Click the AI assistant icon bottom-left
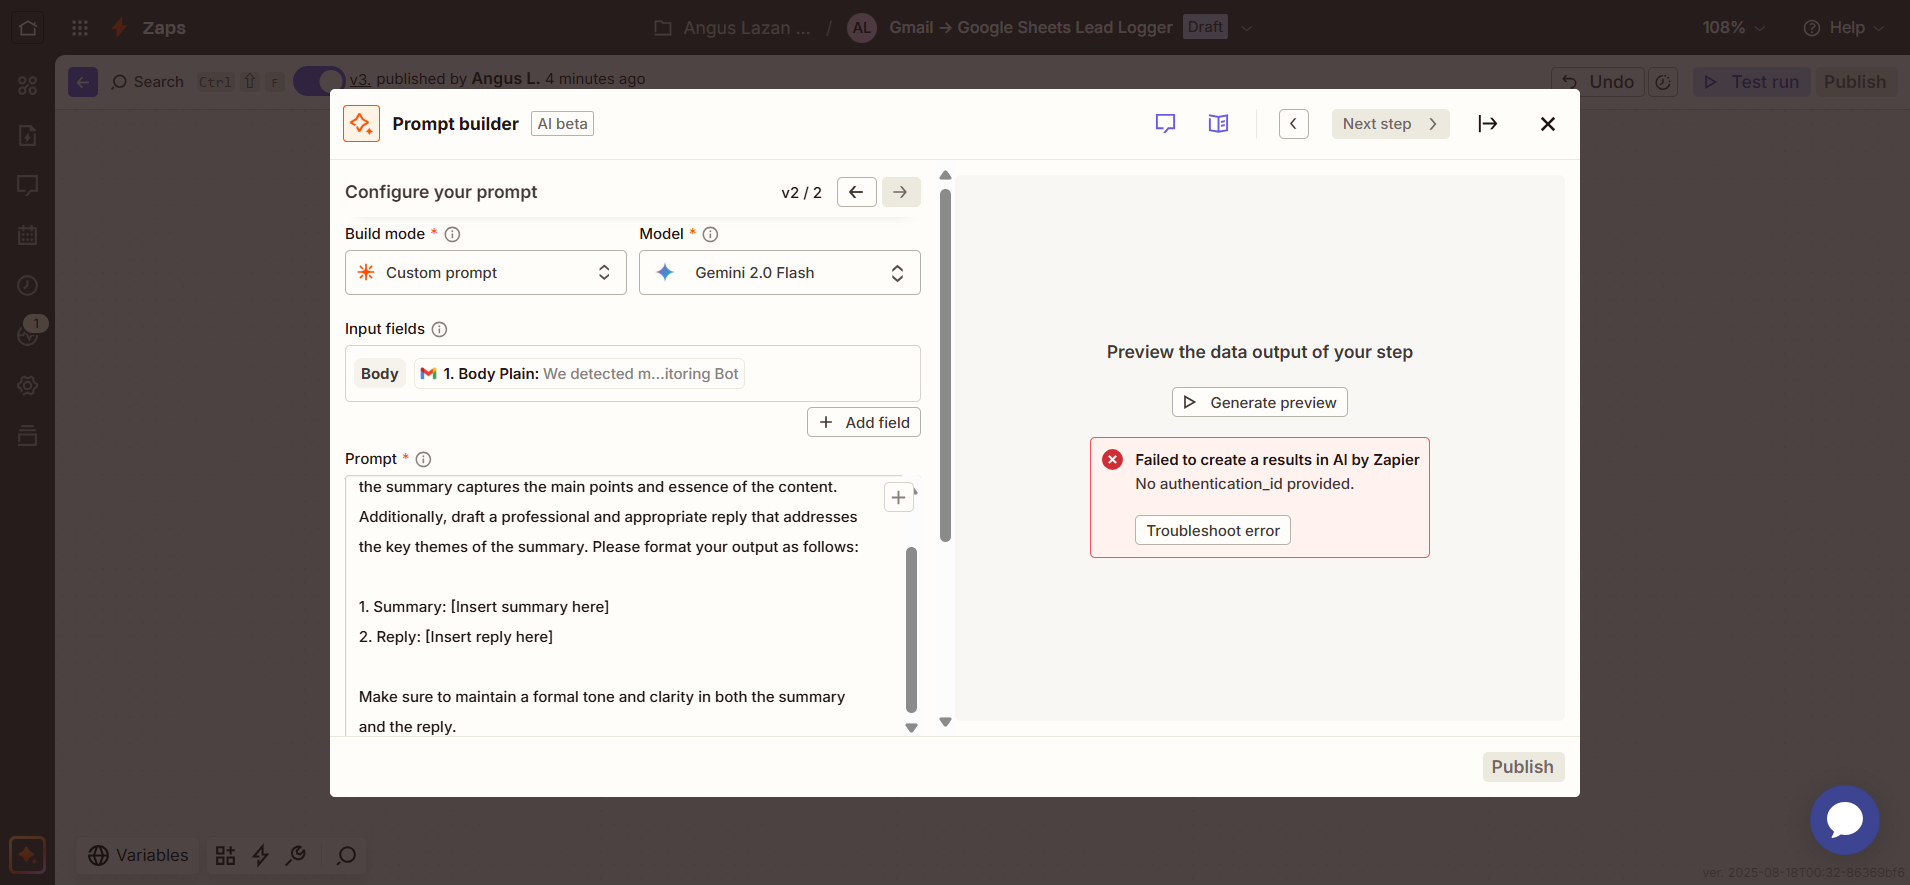Viewport: 1910px width, 885px height. pos(28,855)
